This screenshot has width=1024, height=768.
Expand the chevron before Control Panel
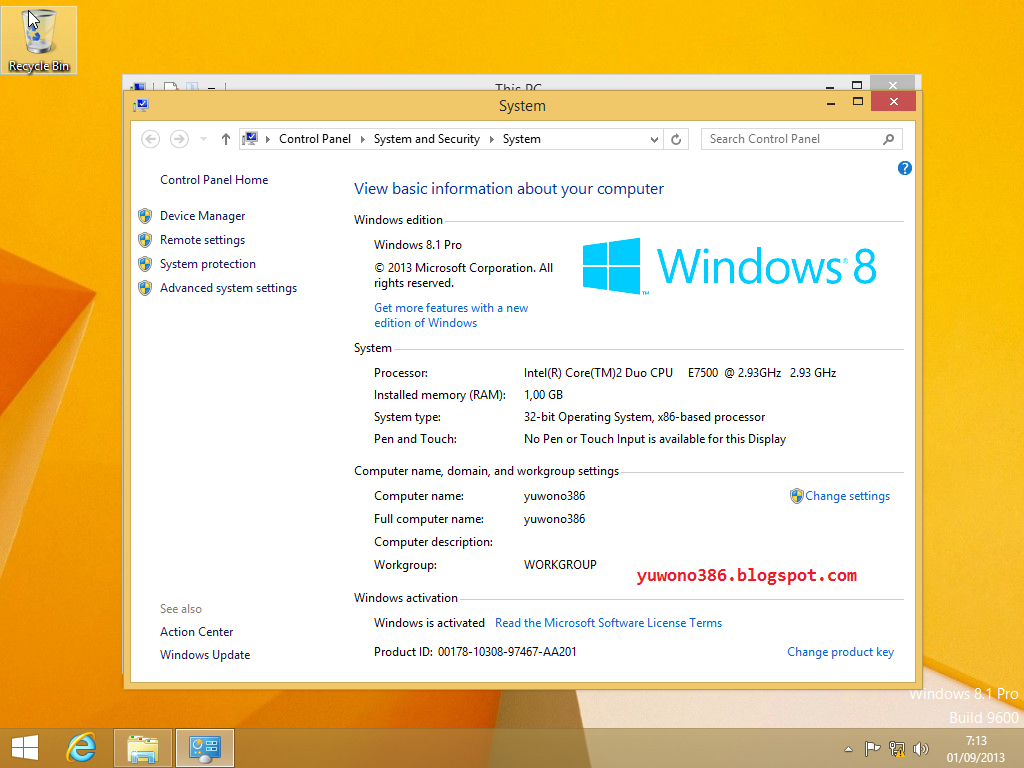pos(268,139)
